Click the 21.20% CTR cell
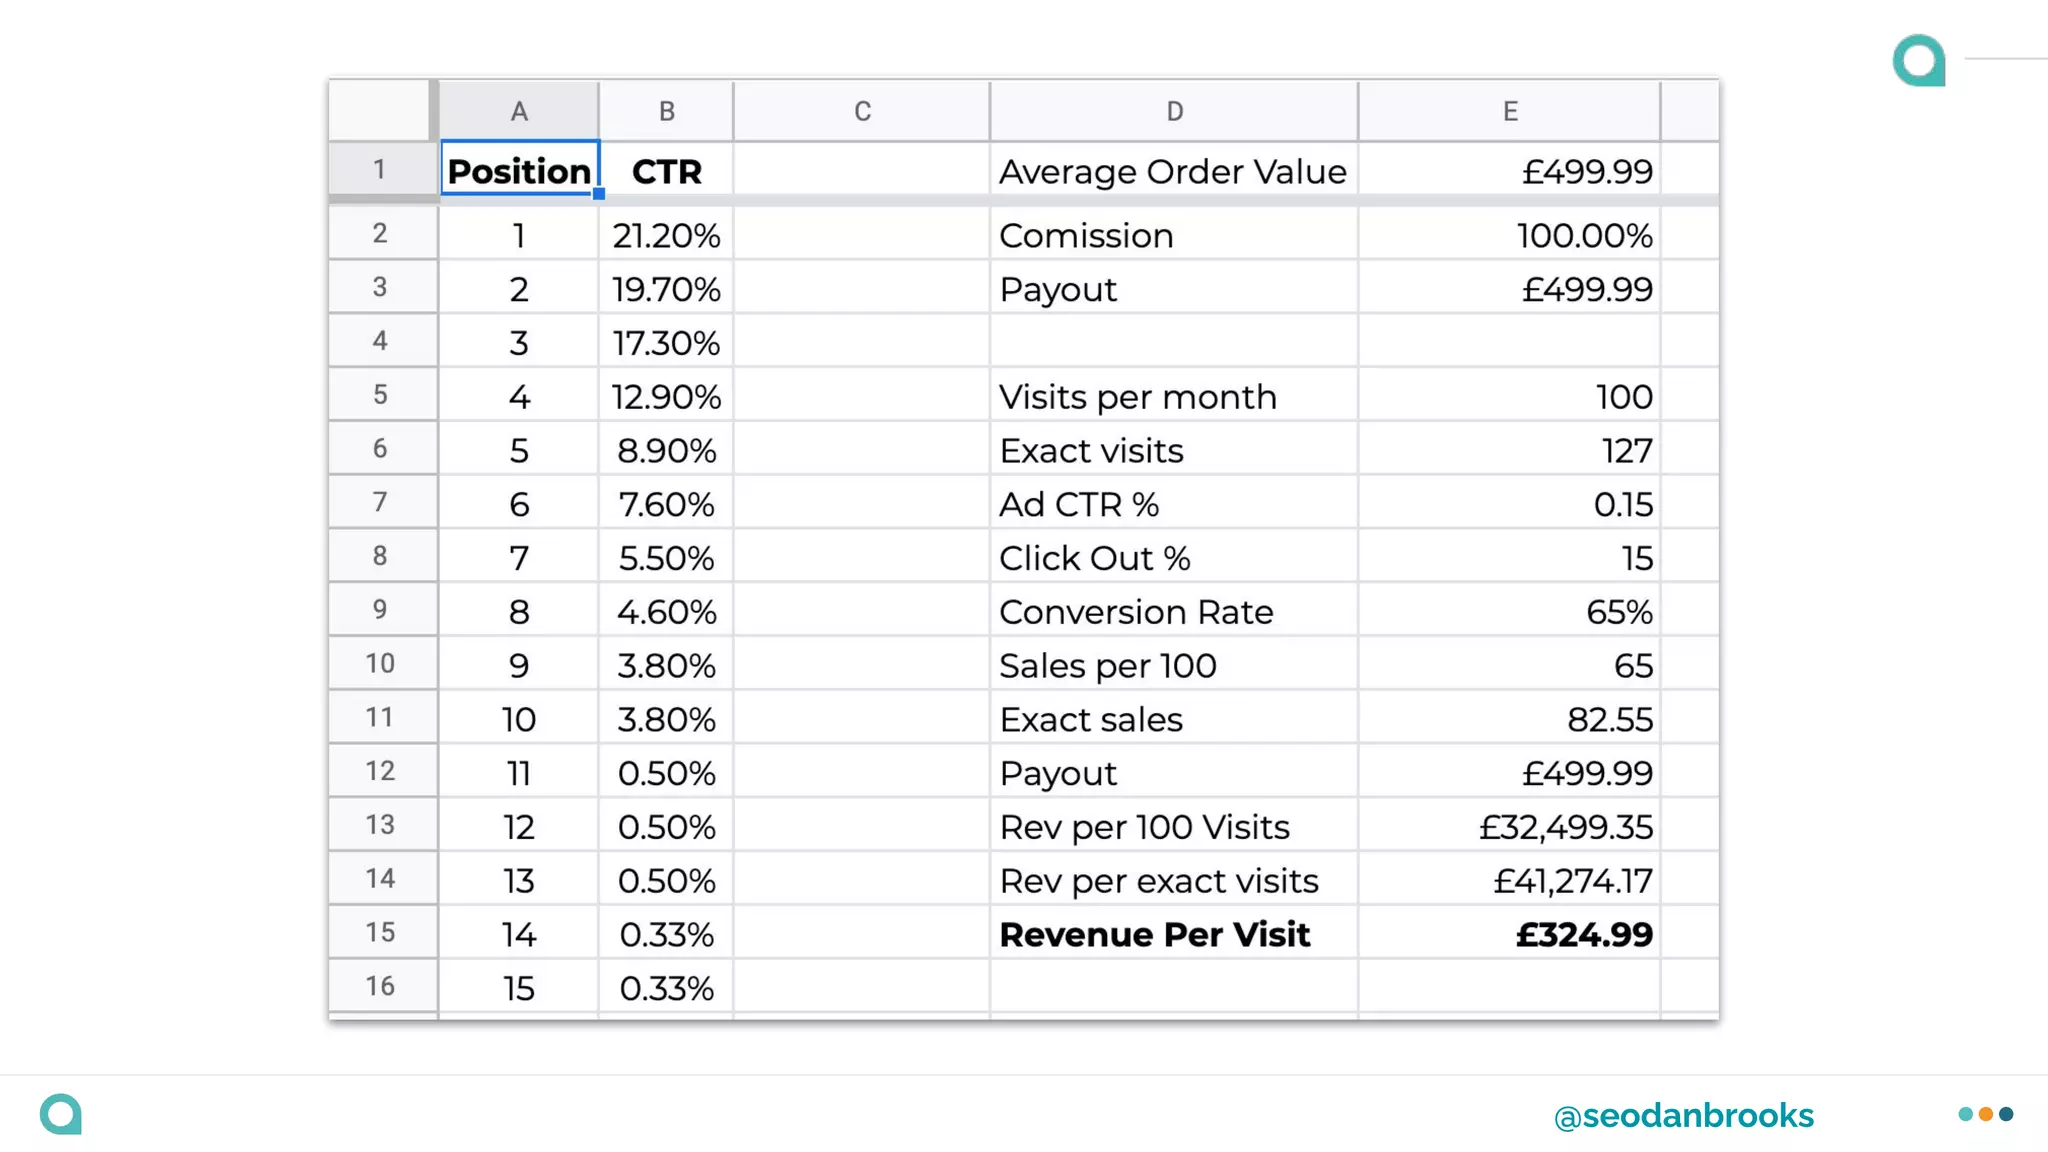 [666, 236]
